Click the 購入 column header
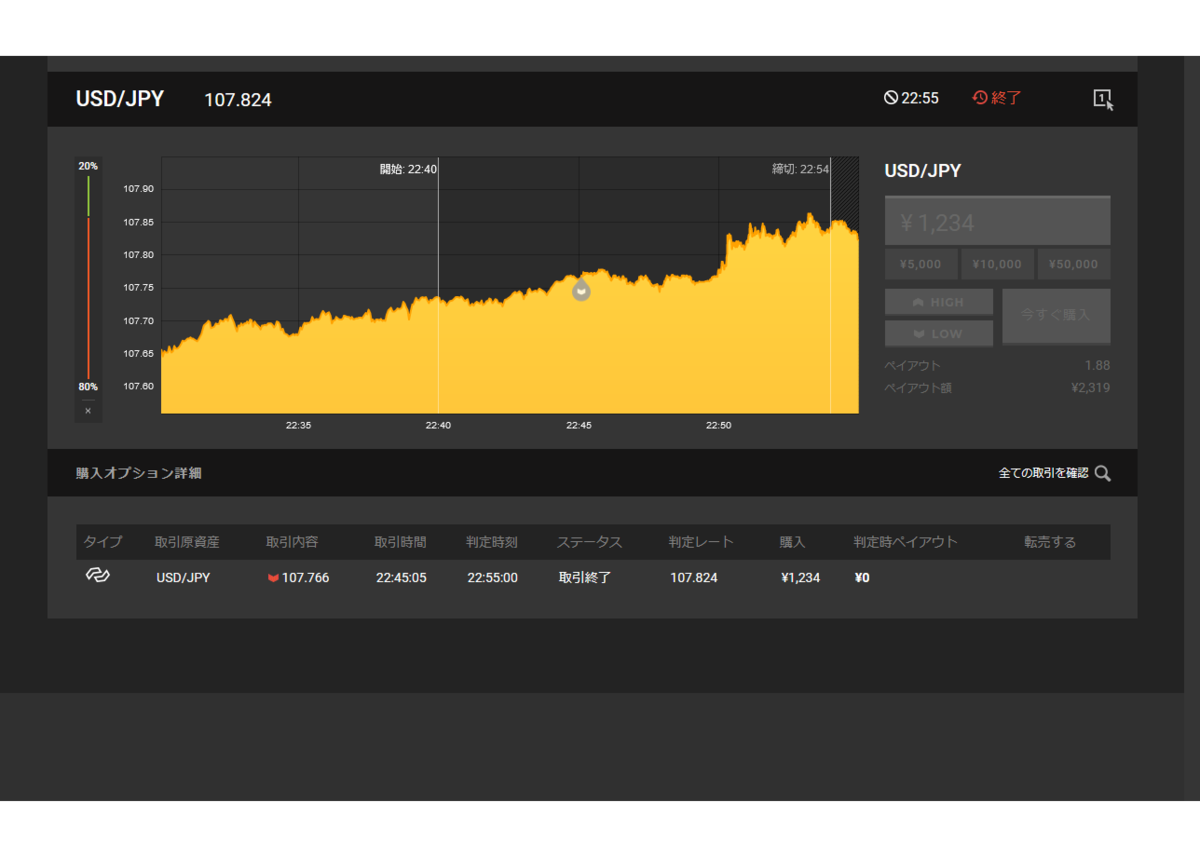Viewport: 1200px width, 856px height. click(792, 542)
